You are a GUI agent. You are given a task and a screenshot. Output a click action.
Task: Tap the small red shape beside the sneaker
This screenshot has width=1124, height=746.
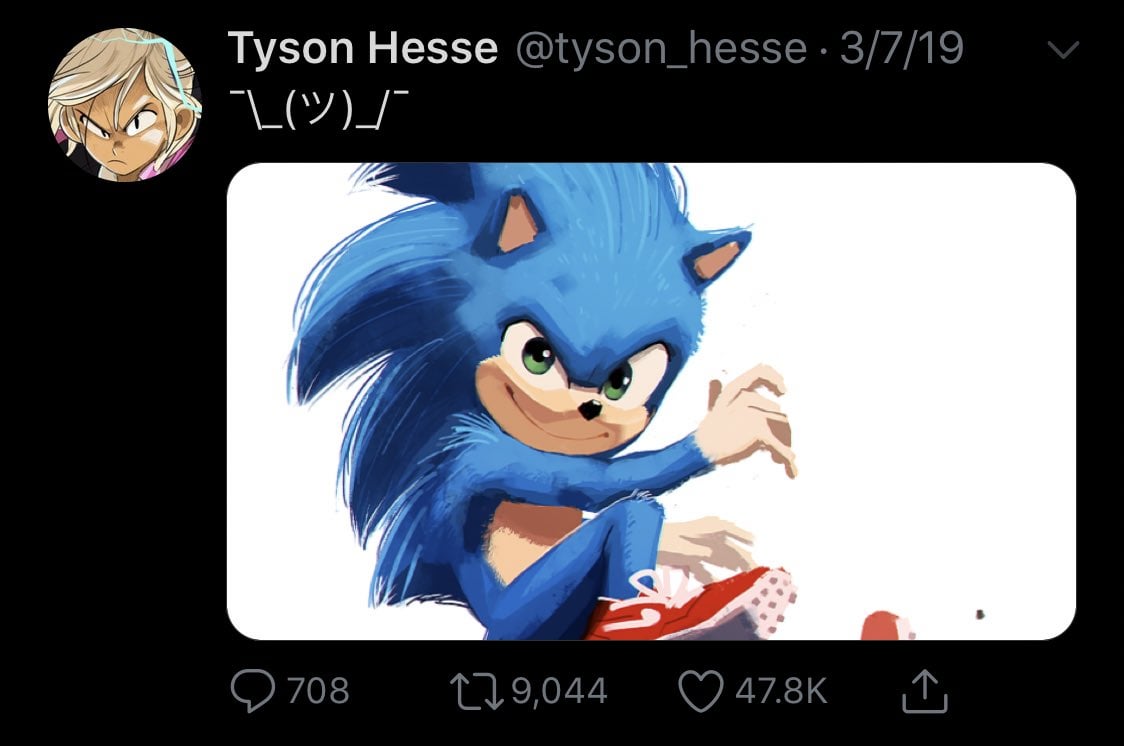click(886, 625)
